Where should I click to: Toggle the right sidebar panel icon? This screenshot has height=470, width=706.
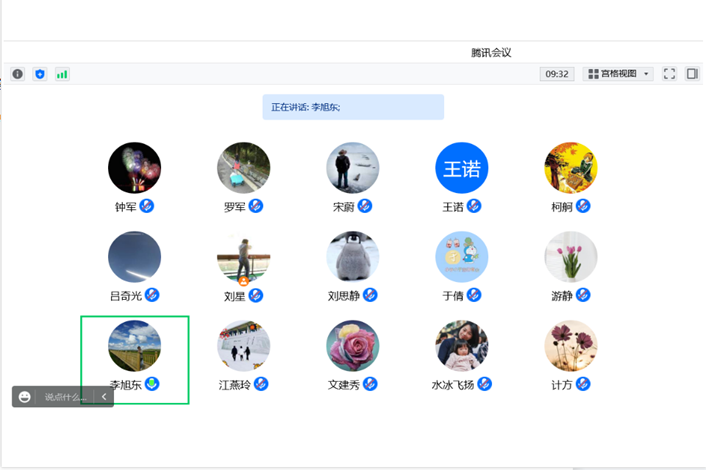(692, 74)
